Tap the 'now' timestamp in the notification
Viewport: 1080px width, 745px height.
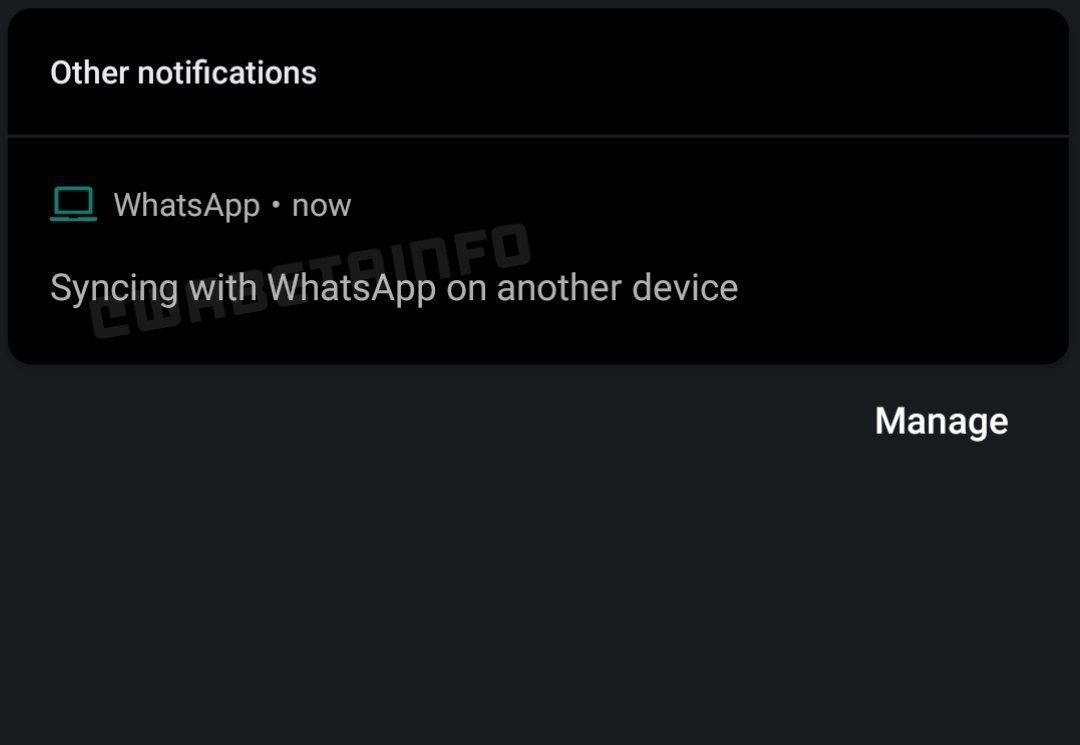[322, 206]
